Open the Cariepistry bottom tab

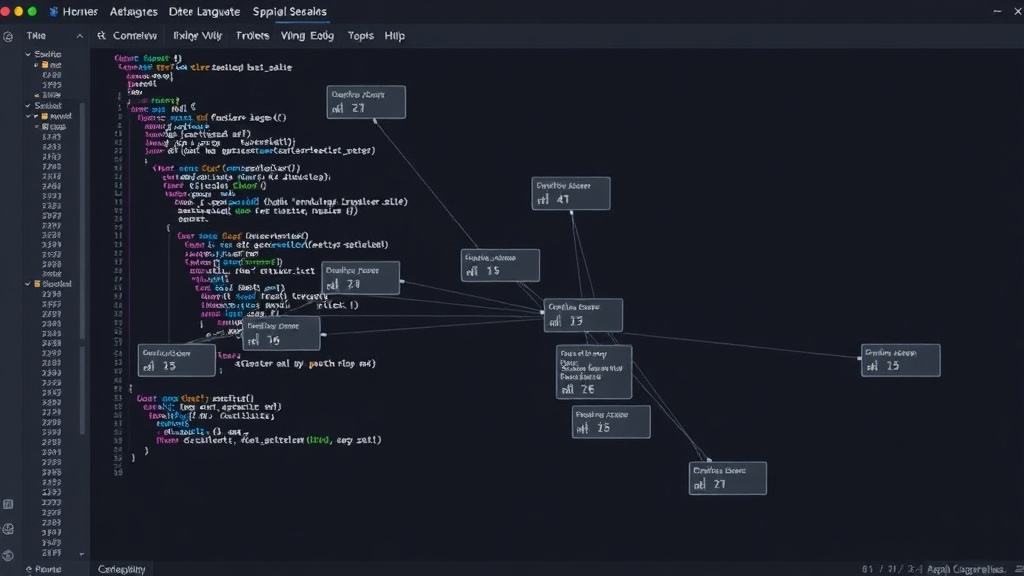pos(121,569)
